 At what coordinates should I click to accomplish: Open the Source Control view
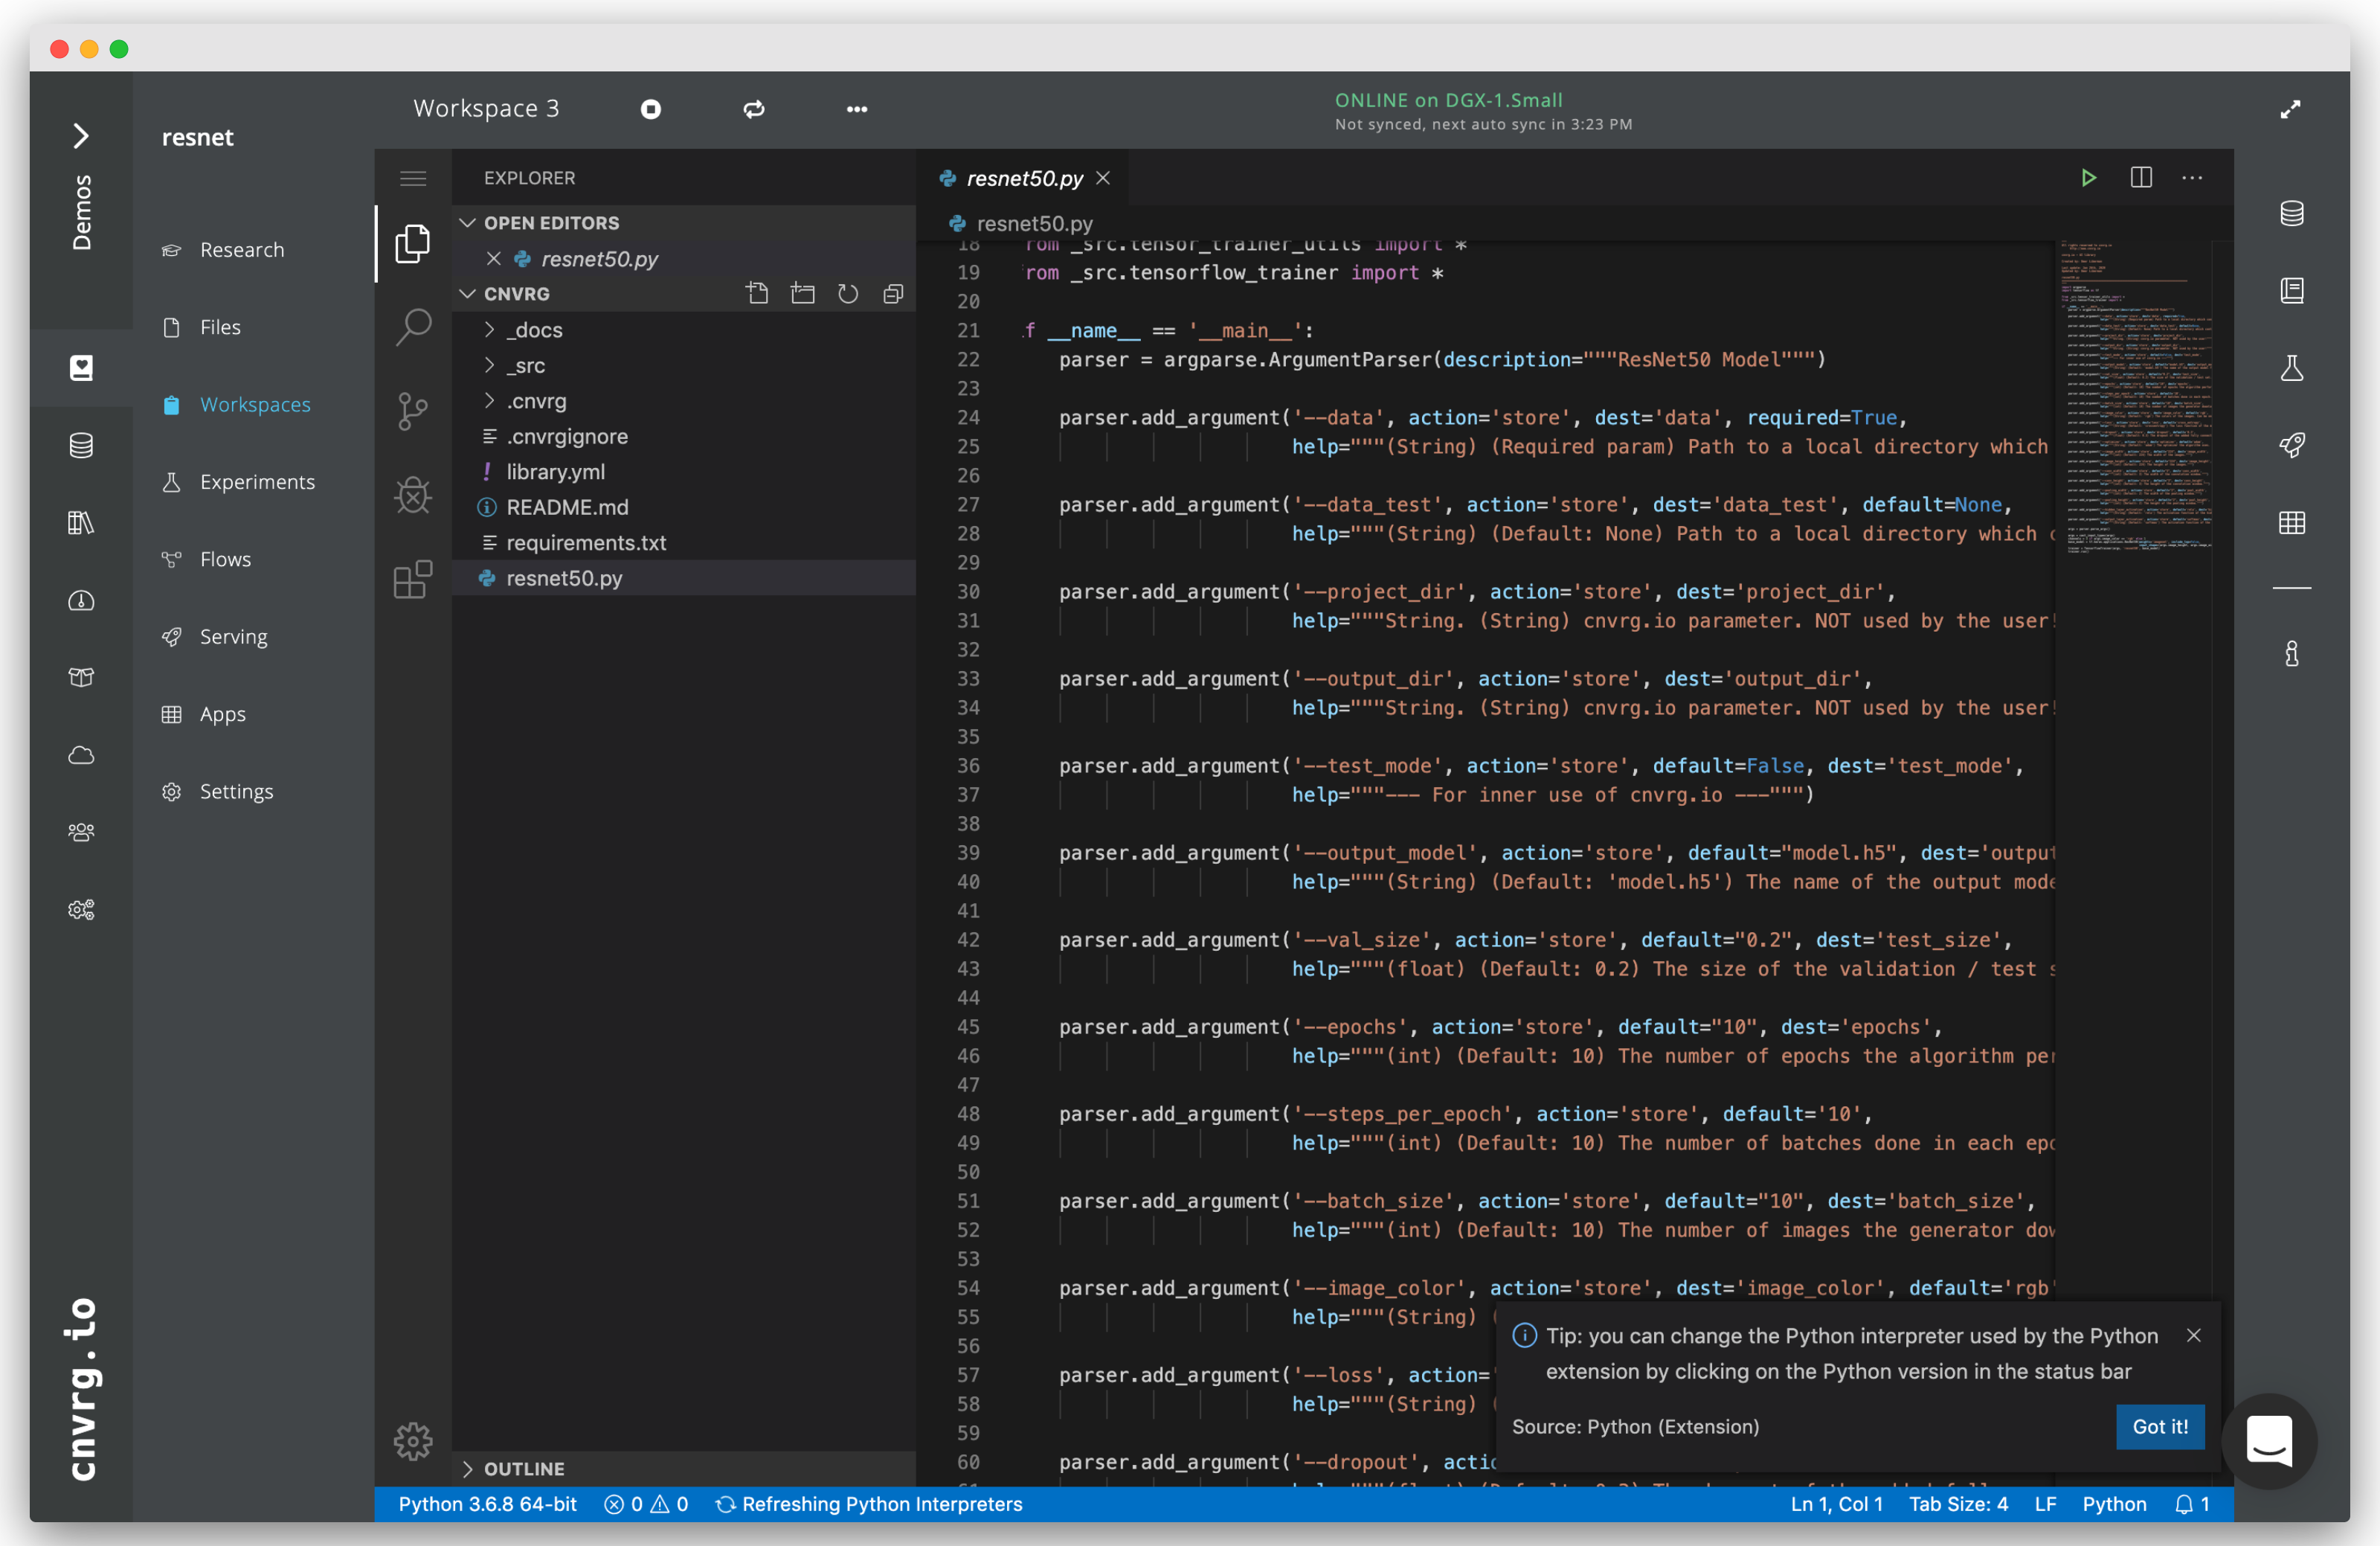coord(413,410)
